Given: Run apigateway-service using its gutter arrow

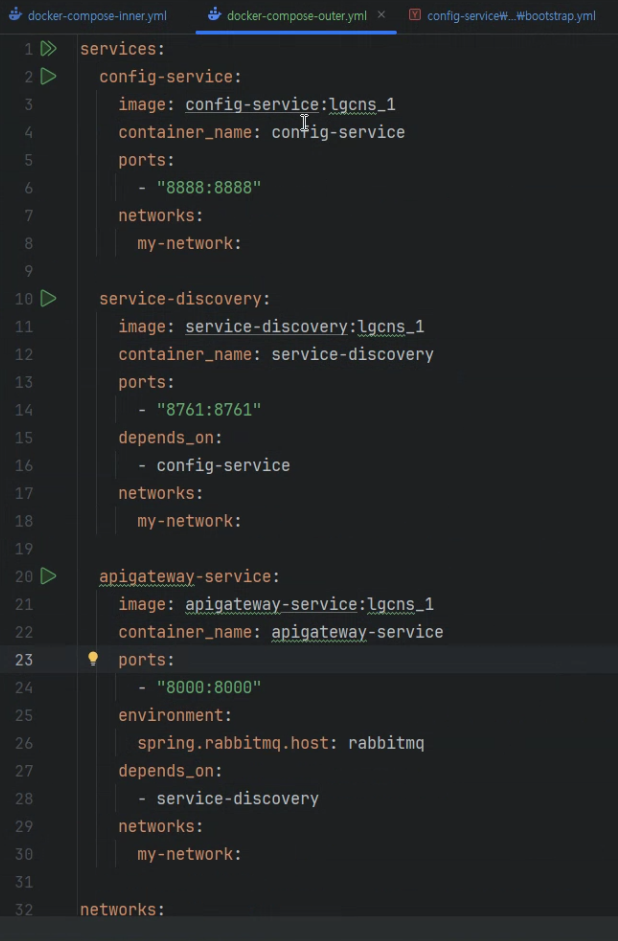Looking at the screenshot, I should tap(49, 576).
